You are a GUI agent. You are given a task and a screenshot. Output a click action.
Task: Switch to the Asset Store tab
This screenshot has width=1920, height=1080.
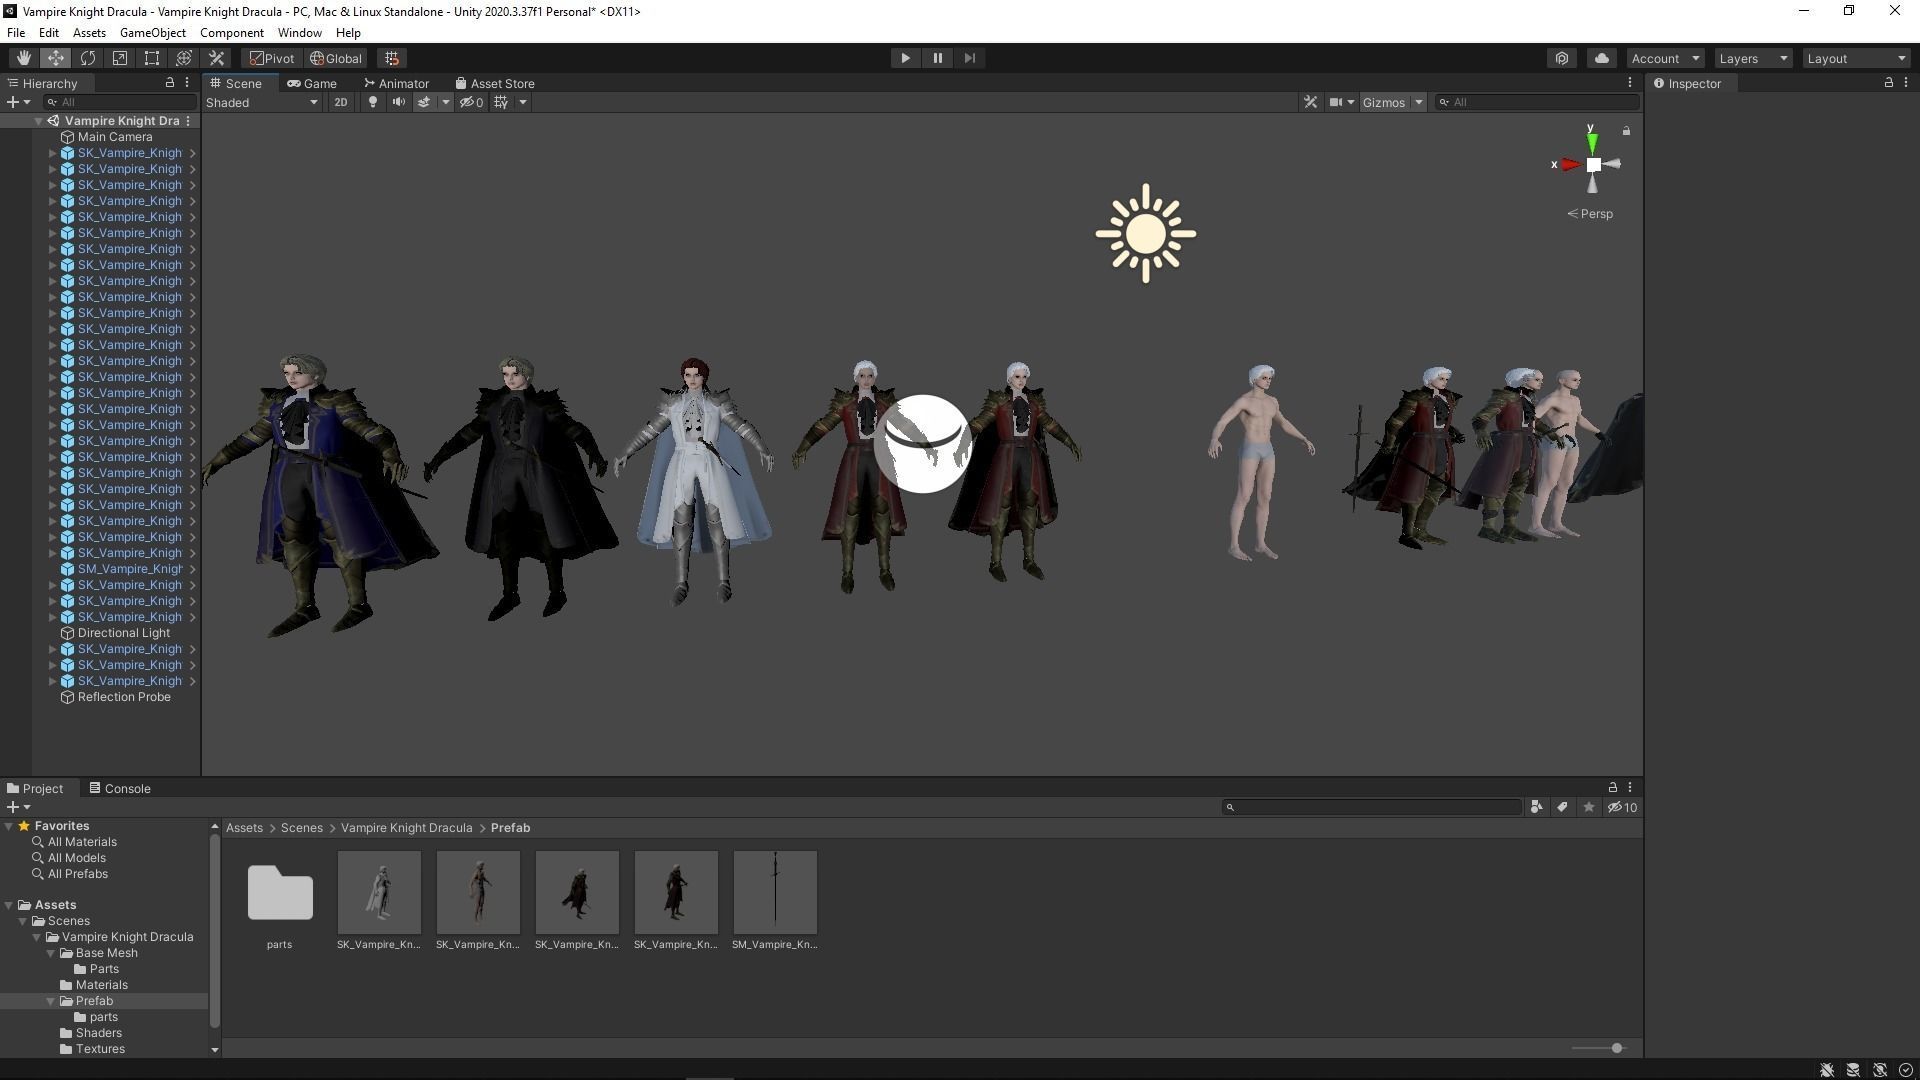(x=495, y=83)
